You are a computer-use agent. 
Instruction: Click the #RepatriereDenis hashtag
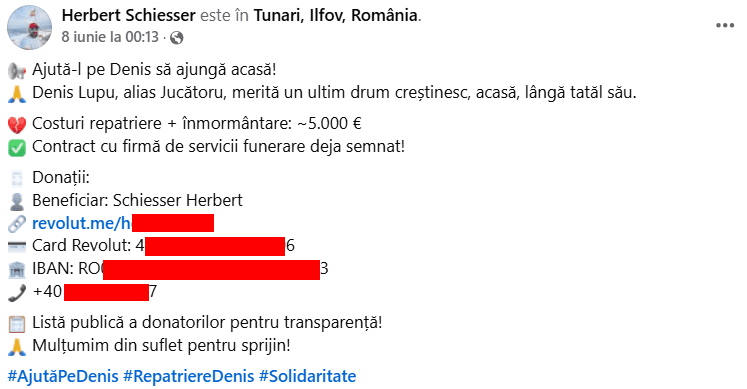coord(189,376)
